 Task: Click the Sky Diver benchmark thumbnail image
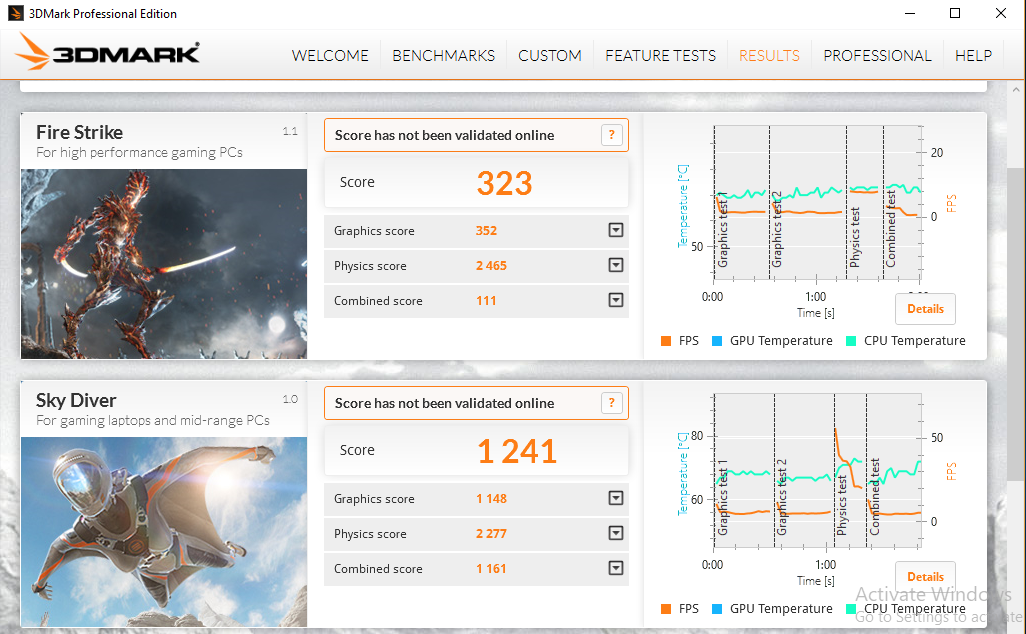164,532
